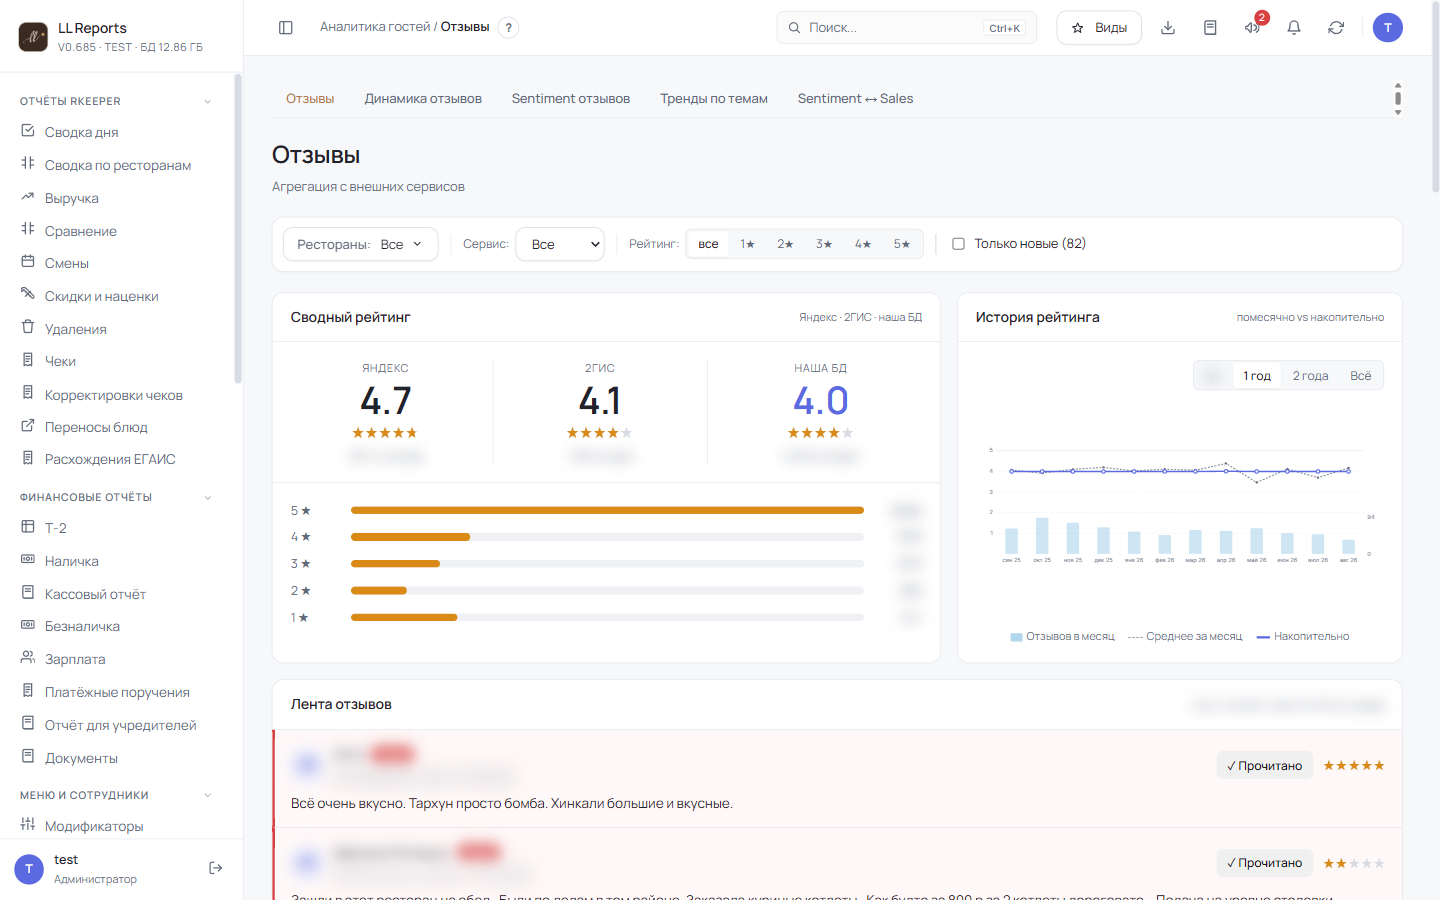Open the document report icon in header
1440x900 pixels.
pyautogui.click(x=1210, y=28)
